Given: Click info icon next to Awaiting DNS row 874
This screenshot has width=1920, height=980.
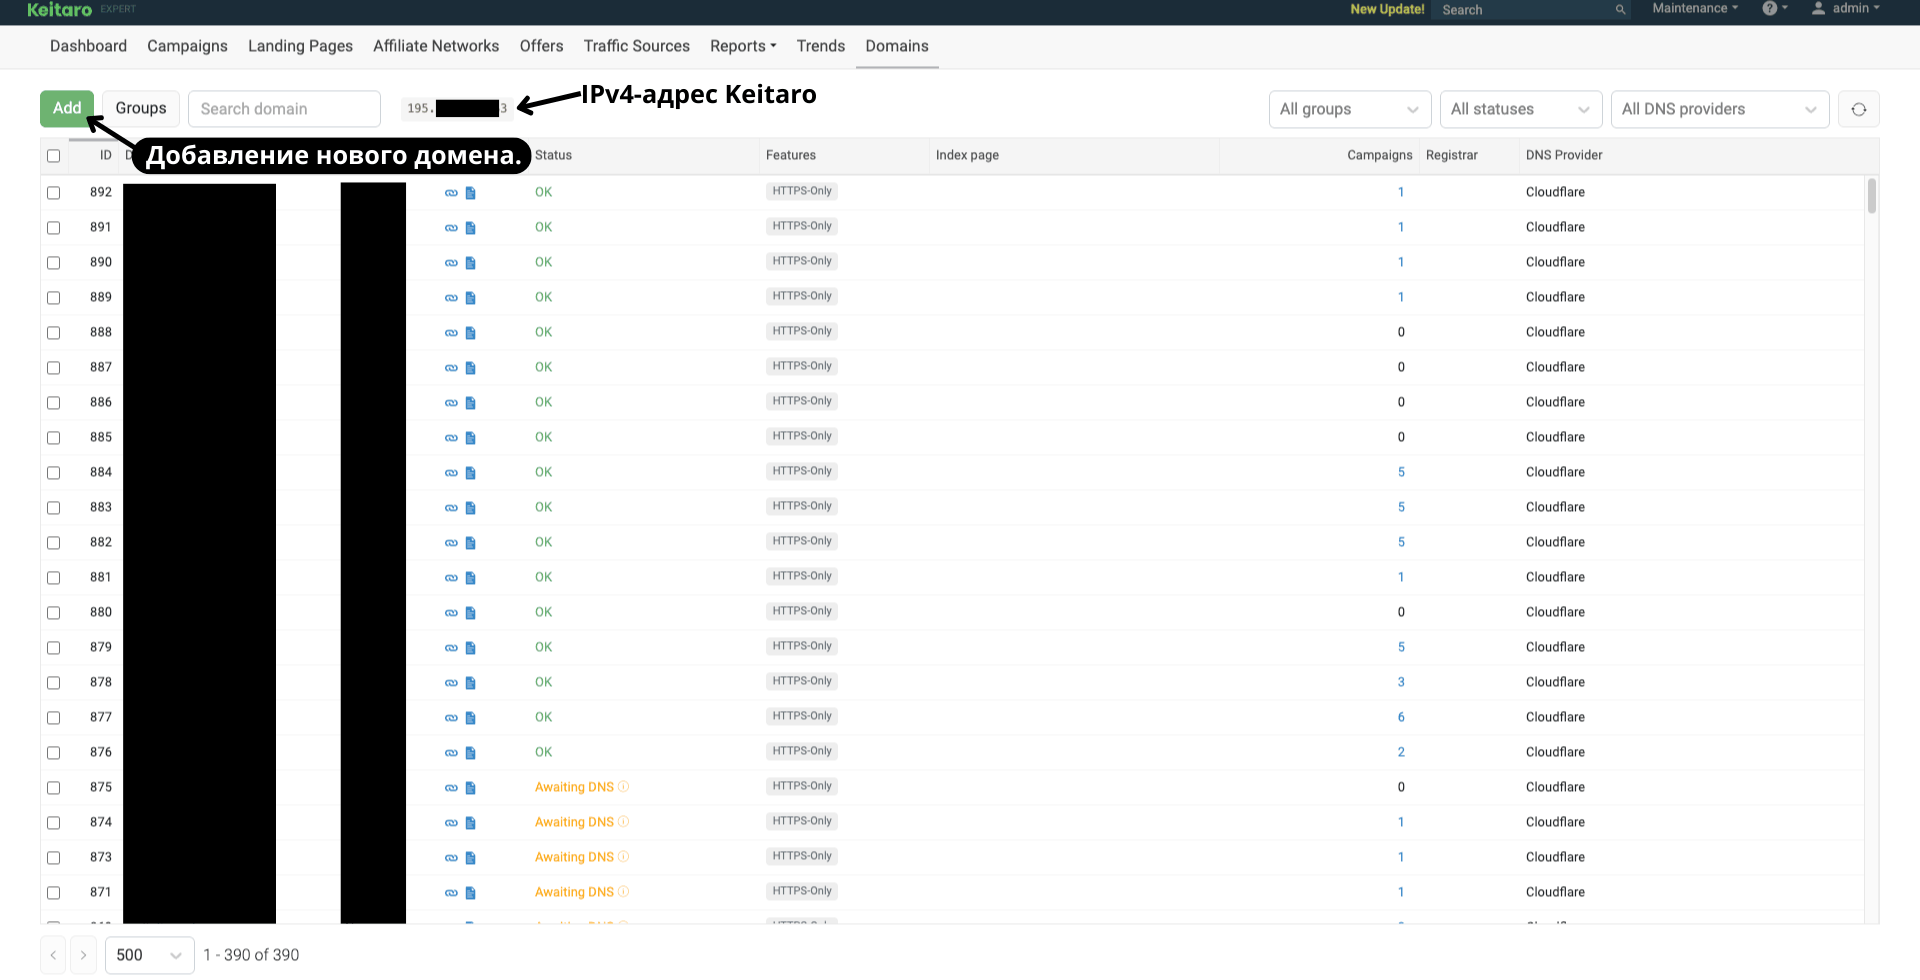Looking at the screenshot, I should 624,822.
